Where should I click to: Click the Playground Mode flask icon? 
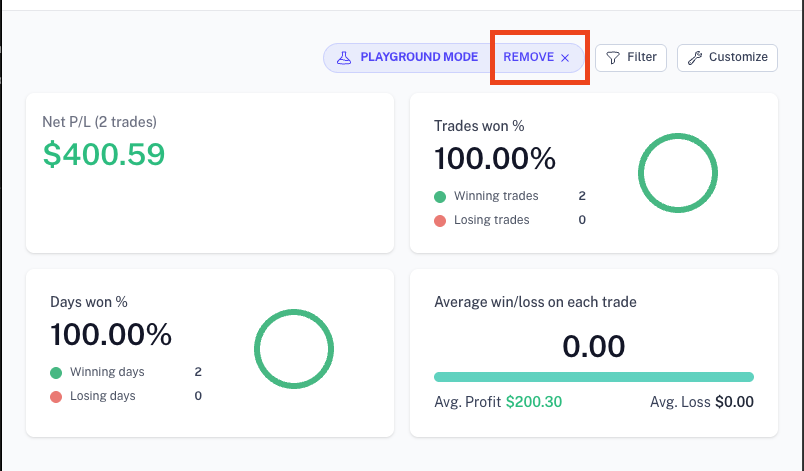coord(344,57)
